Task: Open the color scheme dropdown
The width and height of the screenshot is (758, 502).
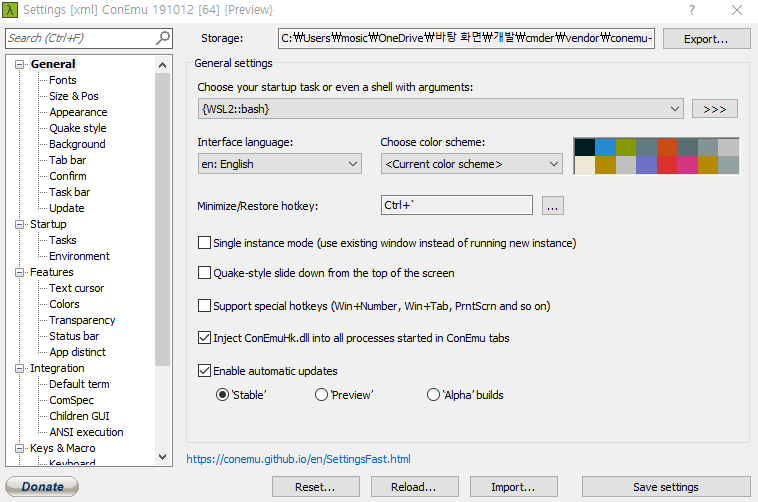Action: click(x=471, y=164)
